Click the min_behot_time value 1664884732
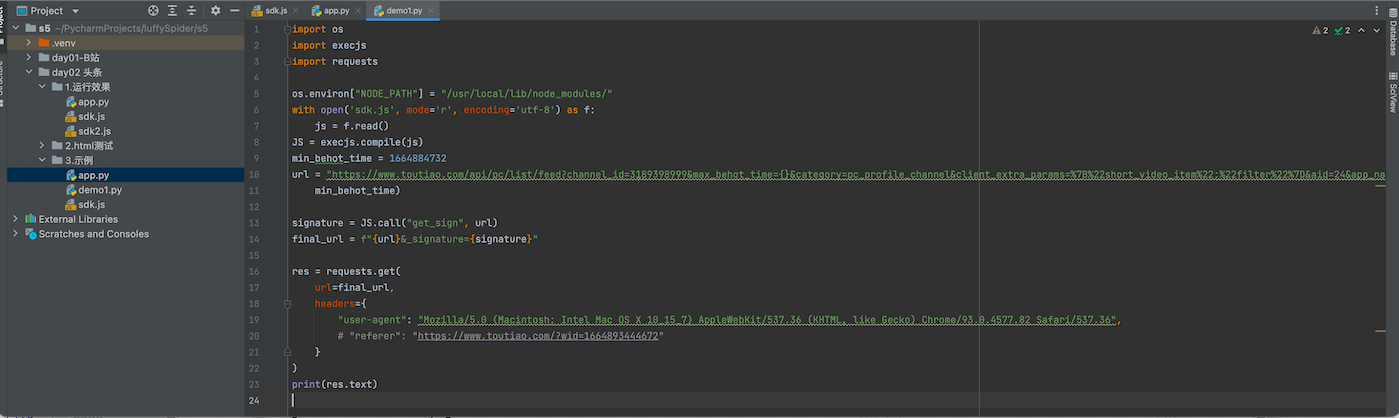Screen dimensions: 1399x418 tap(417, 158)
